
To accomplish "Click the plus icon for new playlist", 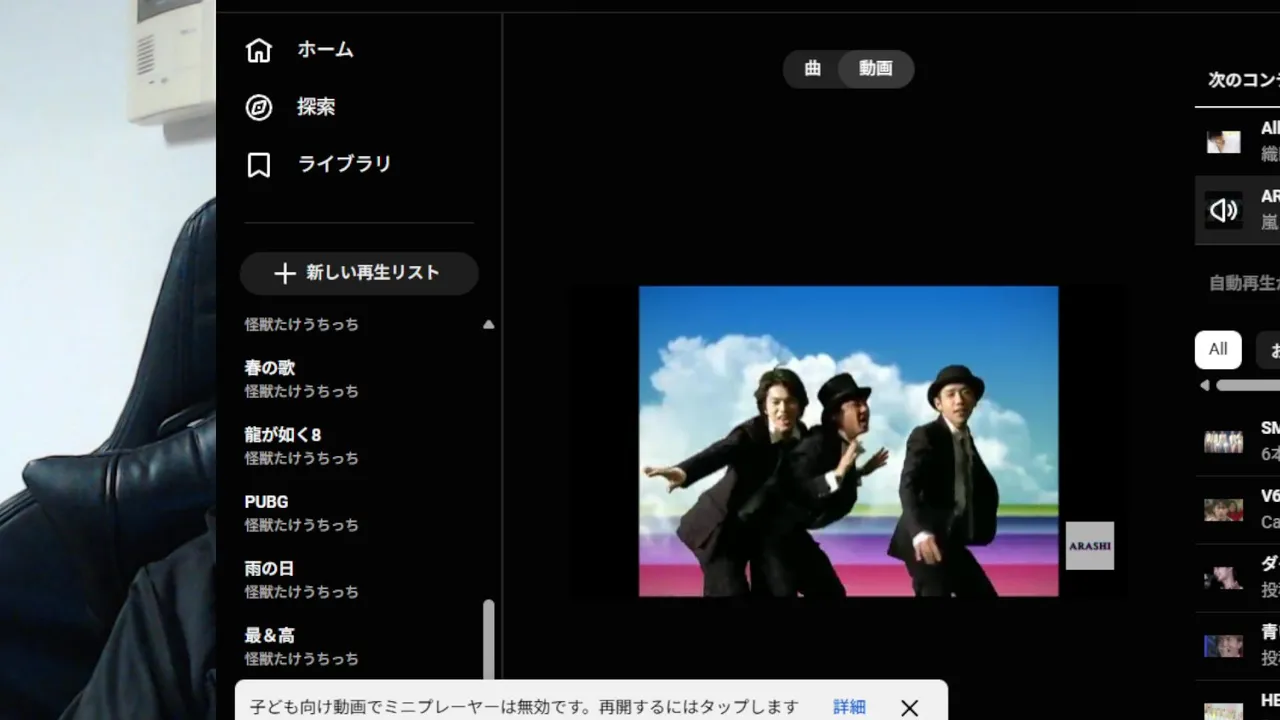I will (x=284, y=273).
